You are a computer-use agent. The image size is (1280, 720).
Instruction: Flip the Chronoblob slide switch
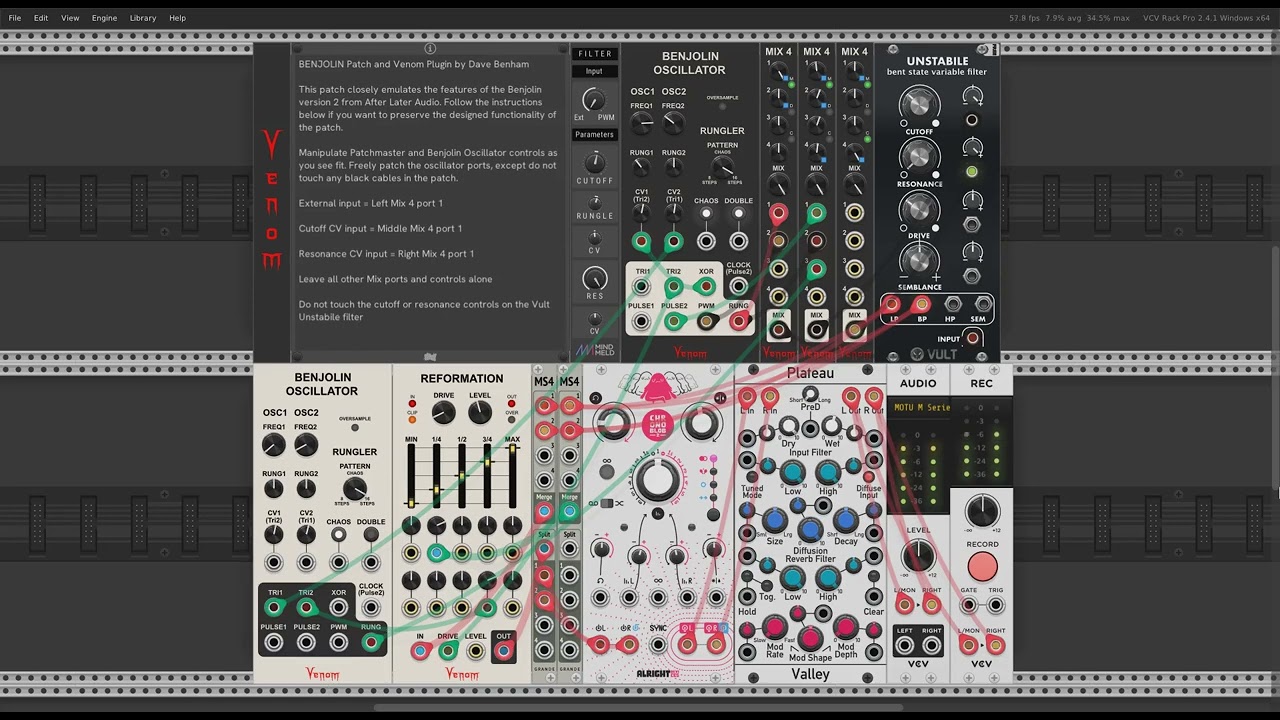[x=606, y=503]
